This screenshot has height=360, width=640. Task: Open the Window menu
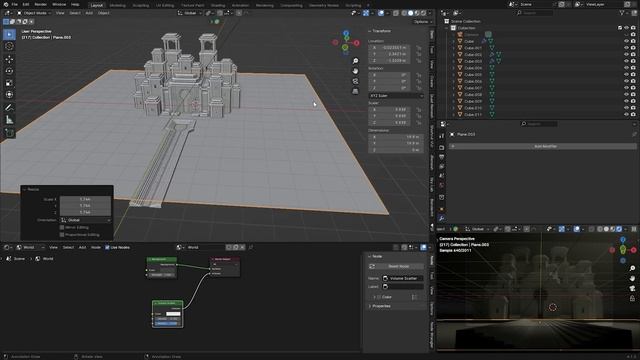click(59, 4)
